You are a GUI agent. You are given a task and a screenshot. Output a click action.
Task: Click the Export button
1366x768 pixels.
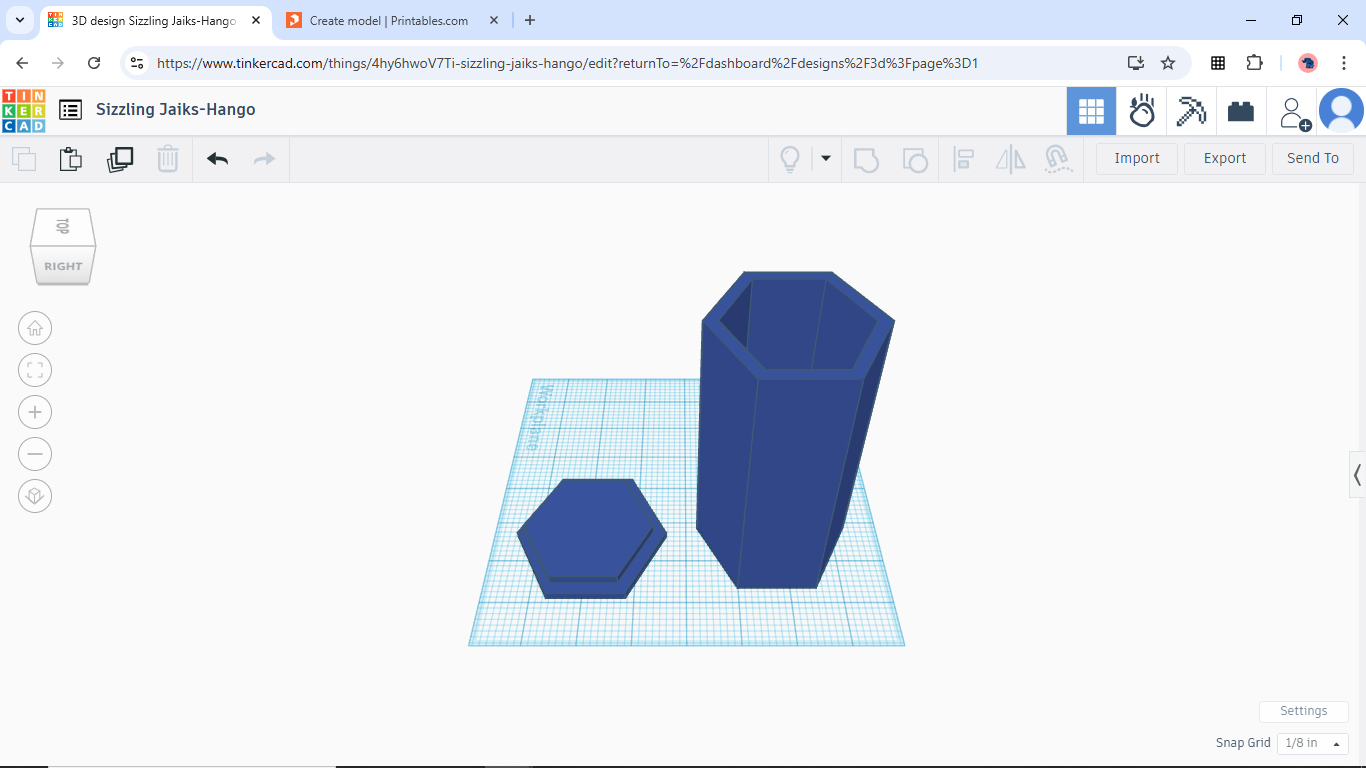pyautogui.click(x=1225, y=158)
